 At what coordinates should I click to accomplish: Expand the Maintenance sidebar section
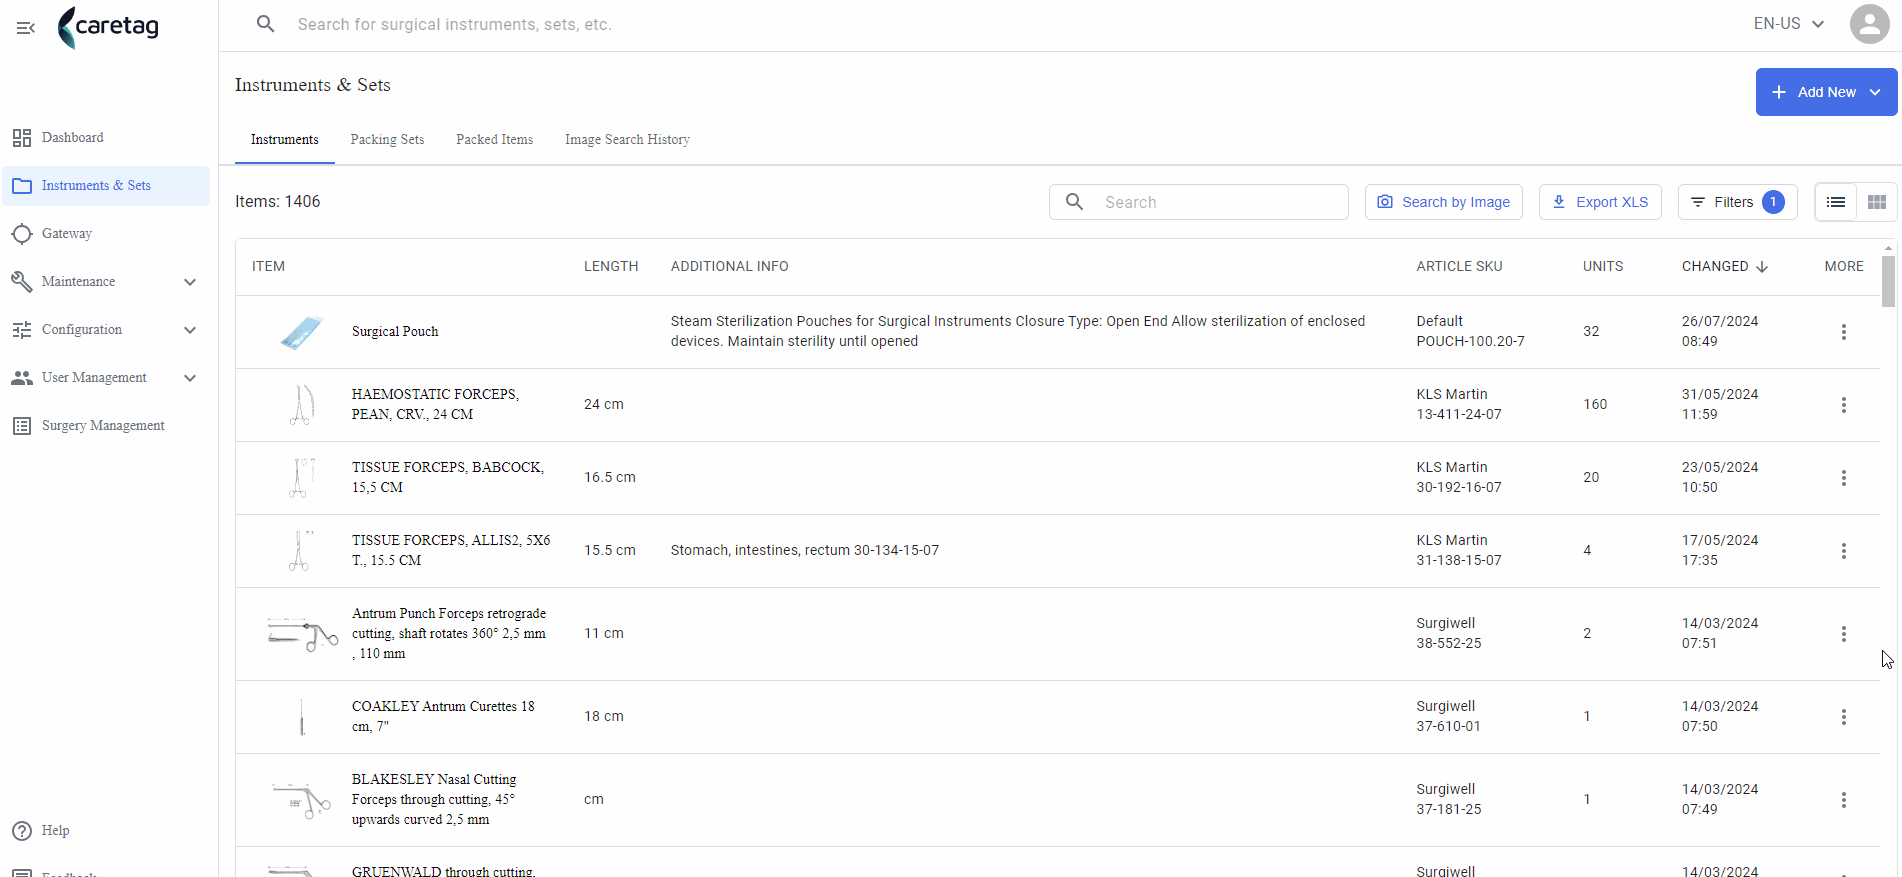pyautogui.click(x=105, y=282)
